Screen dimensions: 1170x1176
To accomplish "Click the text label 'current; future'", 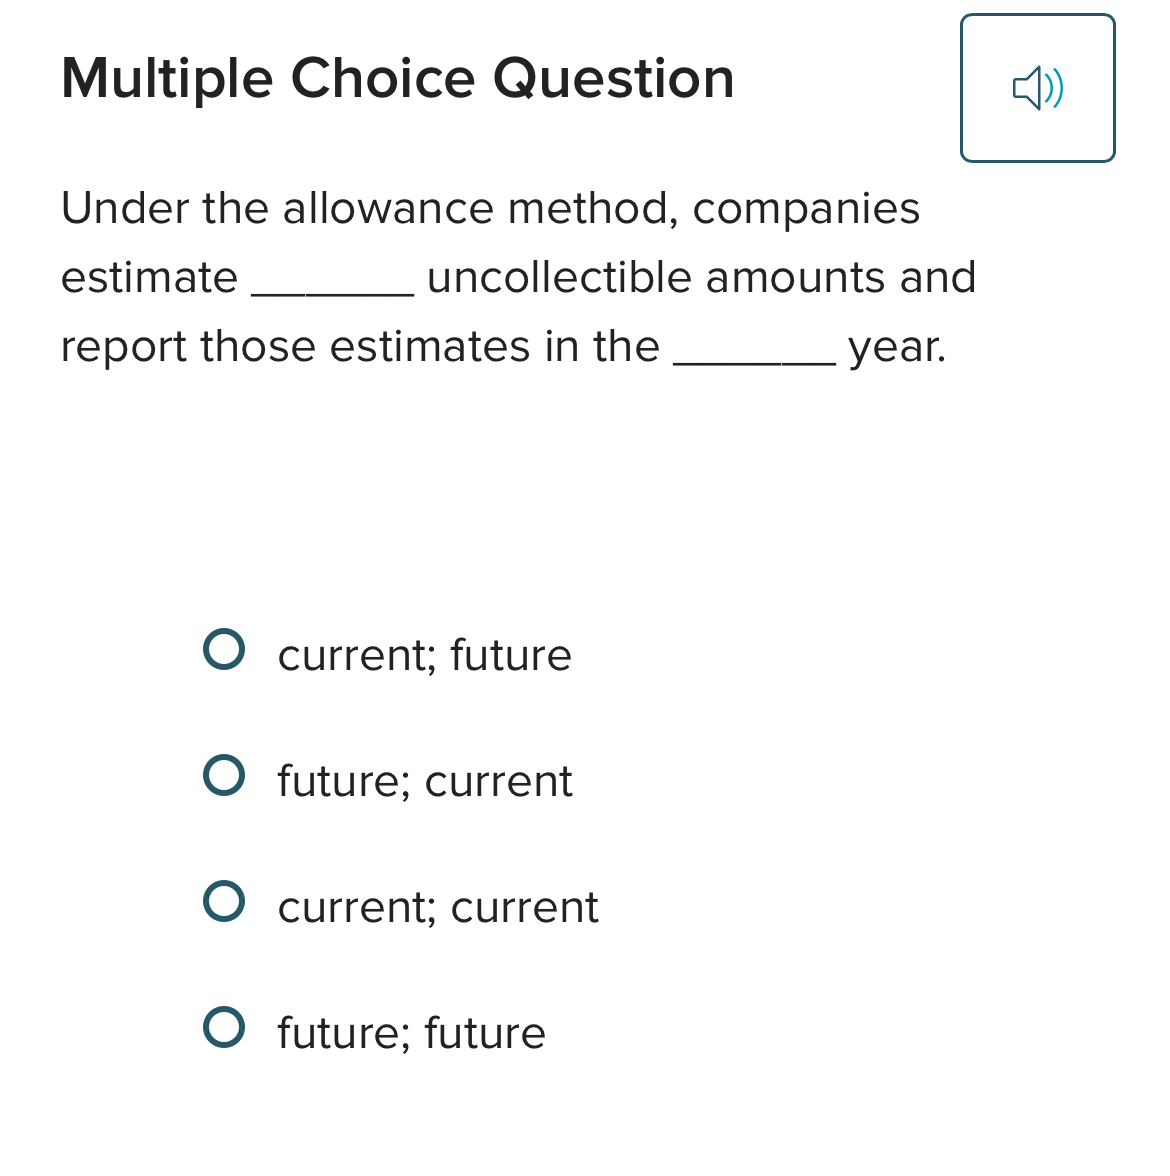I will (x=424, y=655).
